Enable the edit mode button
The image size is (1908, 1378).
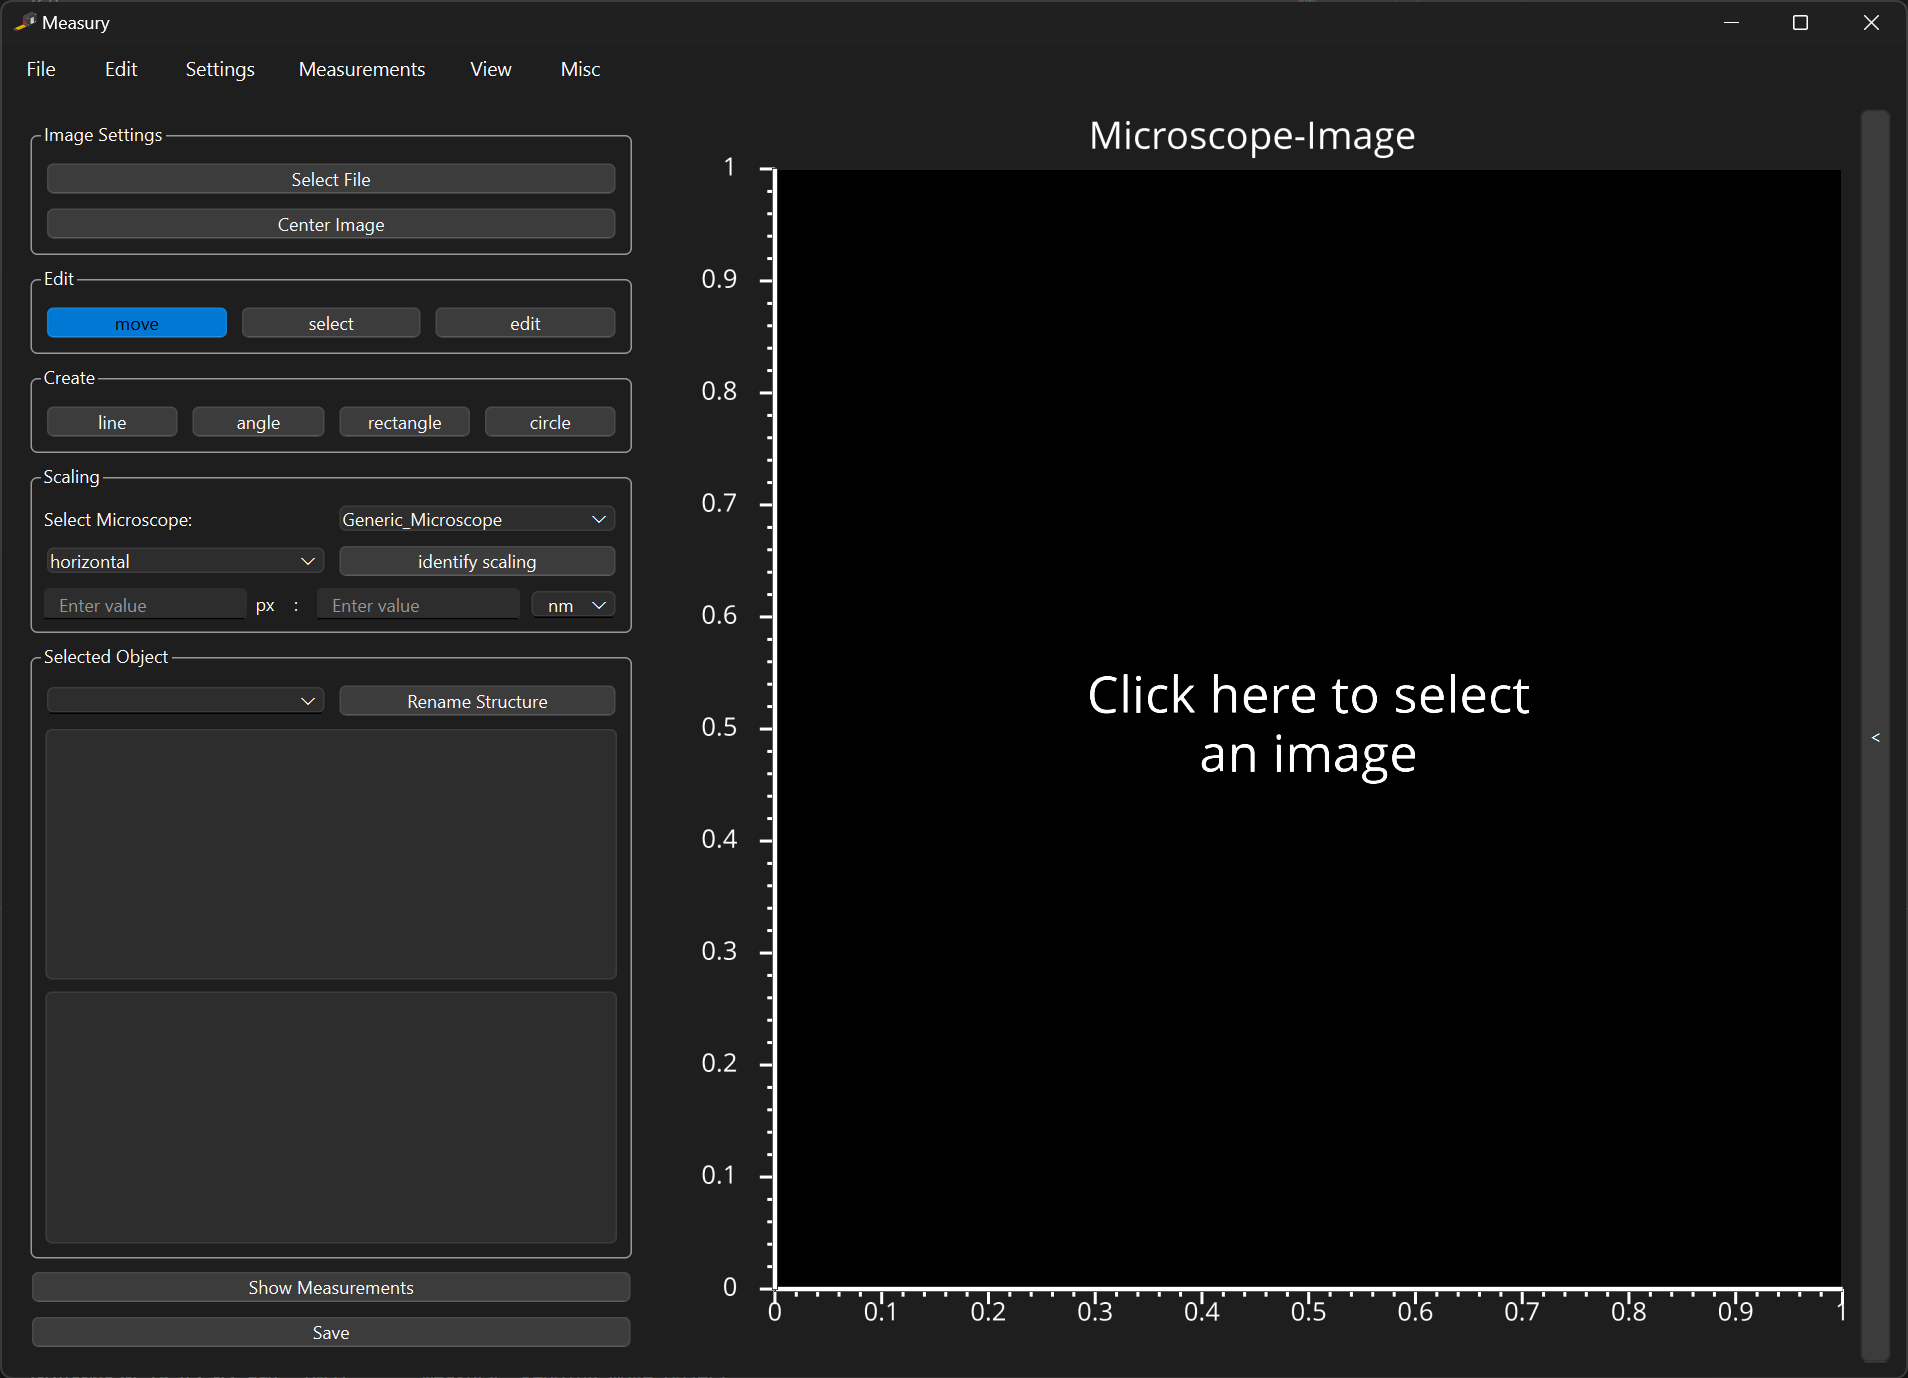tap(525, 323)
